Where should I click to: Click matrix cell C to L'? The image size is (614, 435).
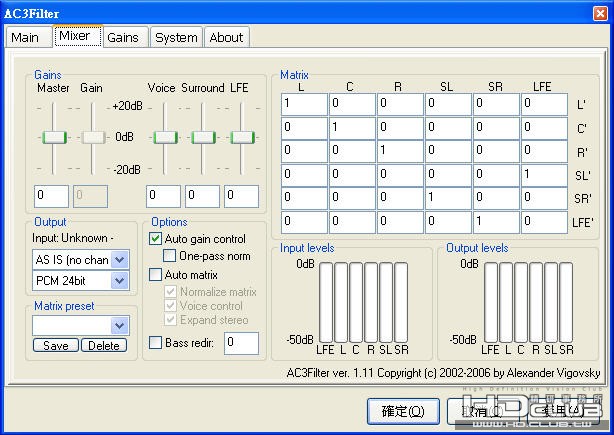click(352, 104)
